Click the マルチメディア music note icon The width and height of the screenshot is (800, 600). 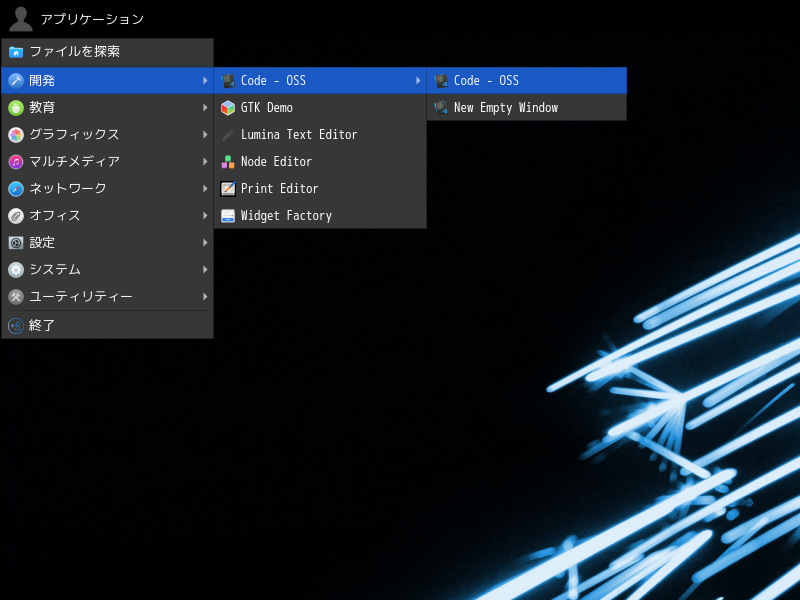[x=16, y=162]
